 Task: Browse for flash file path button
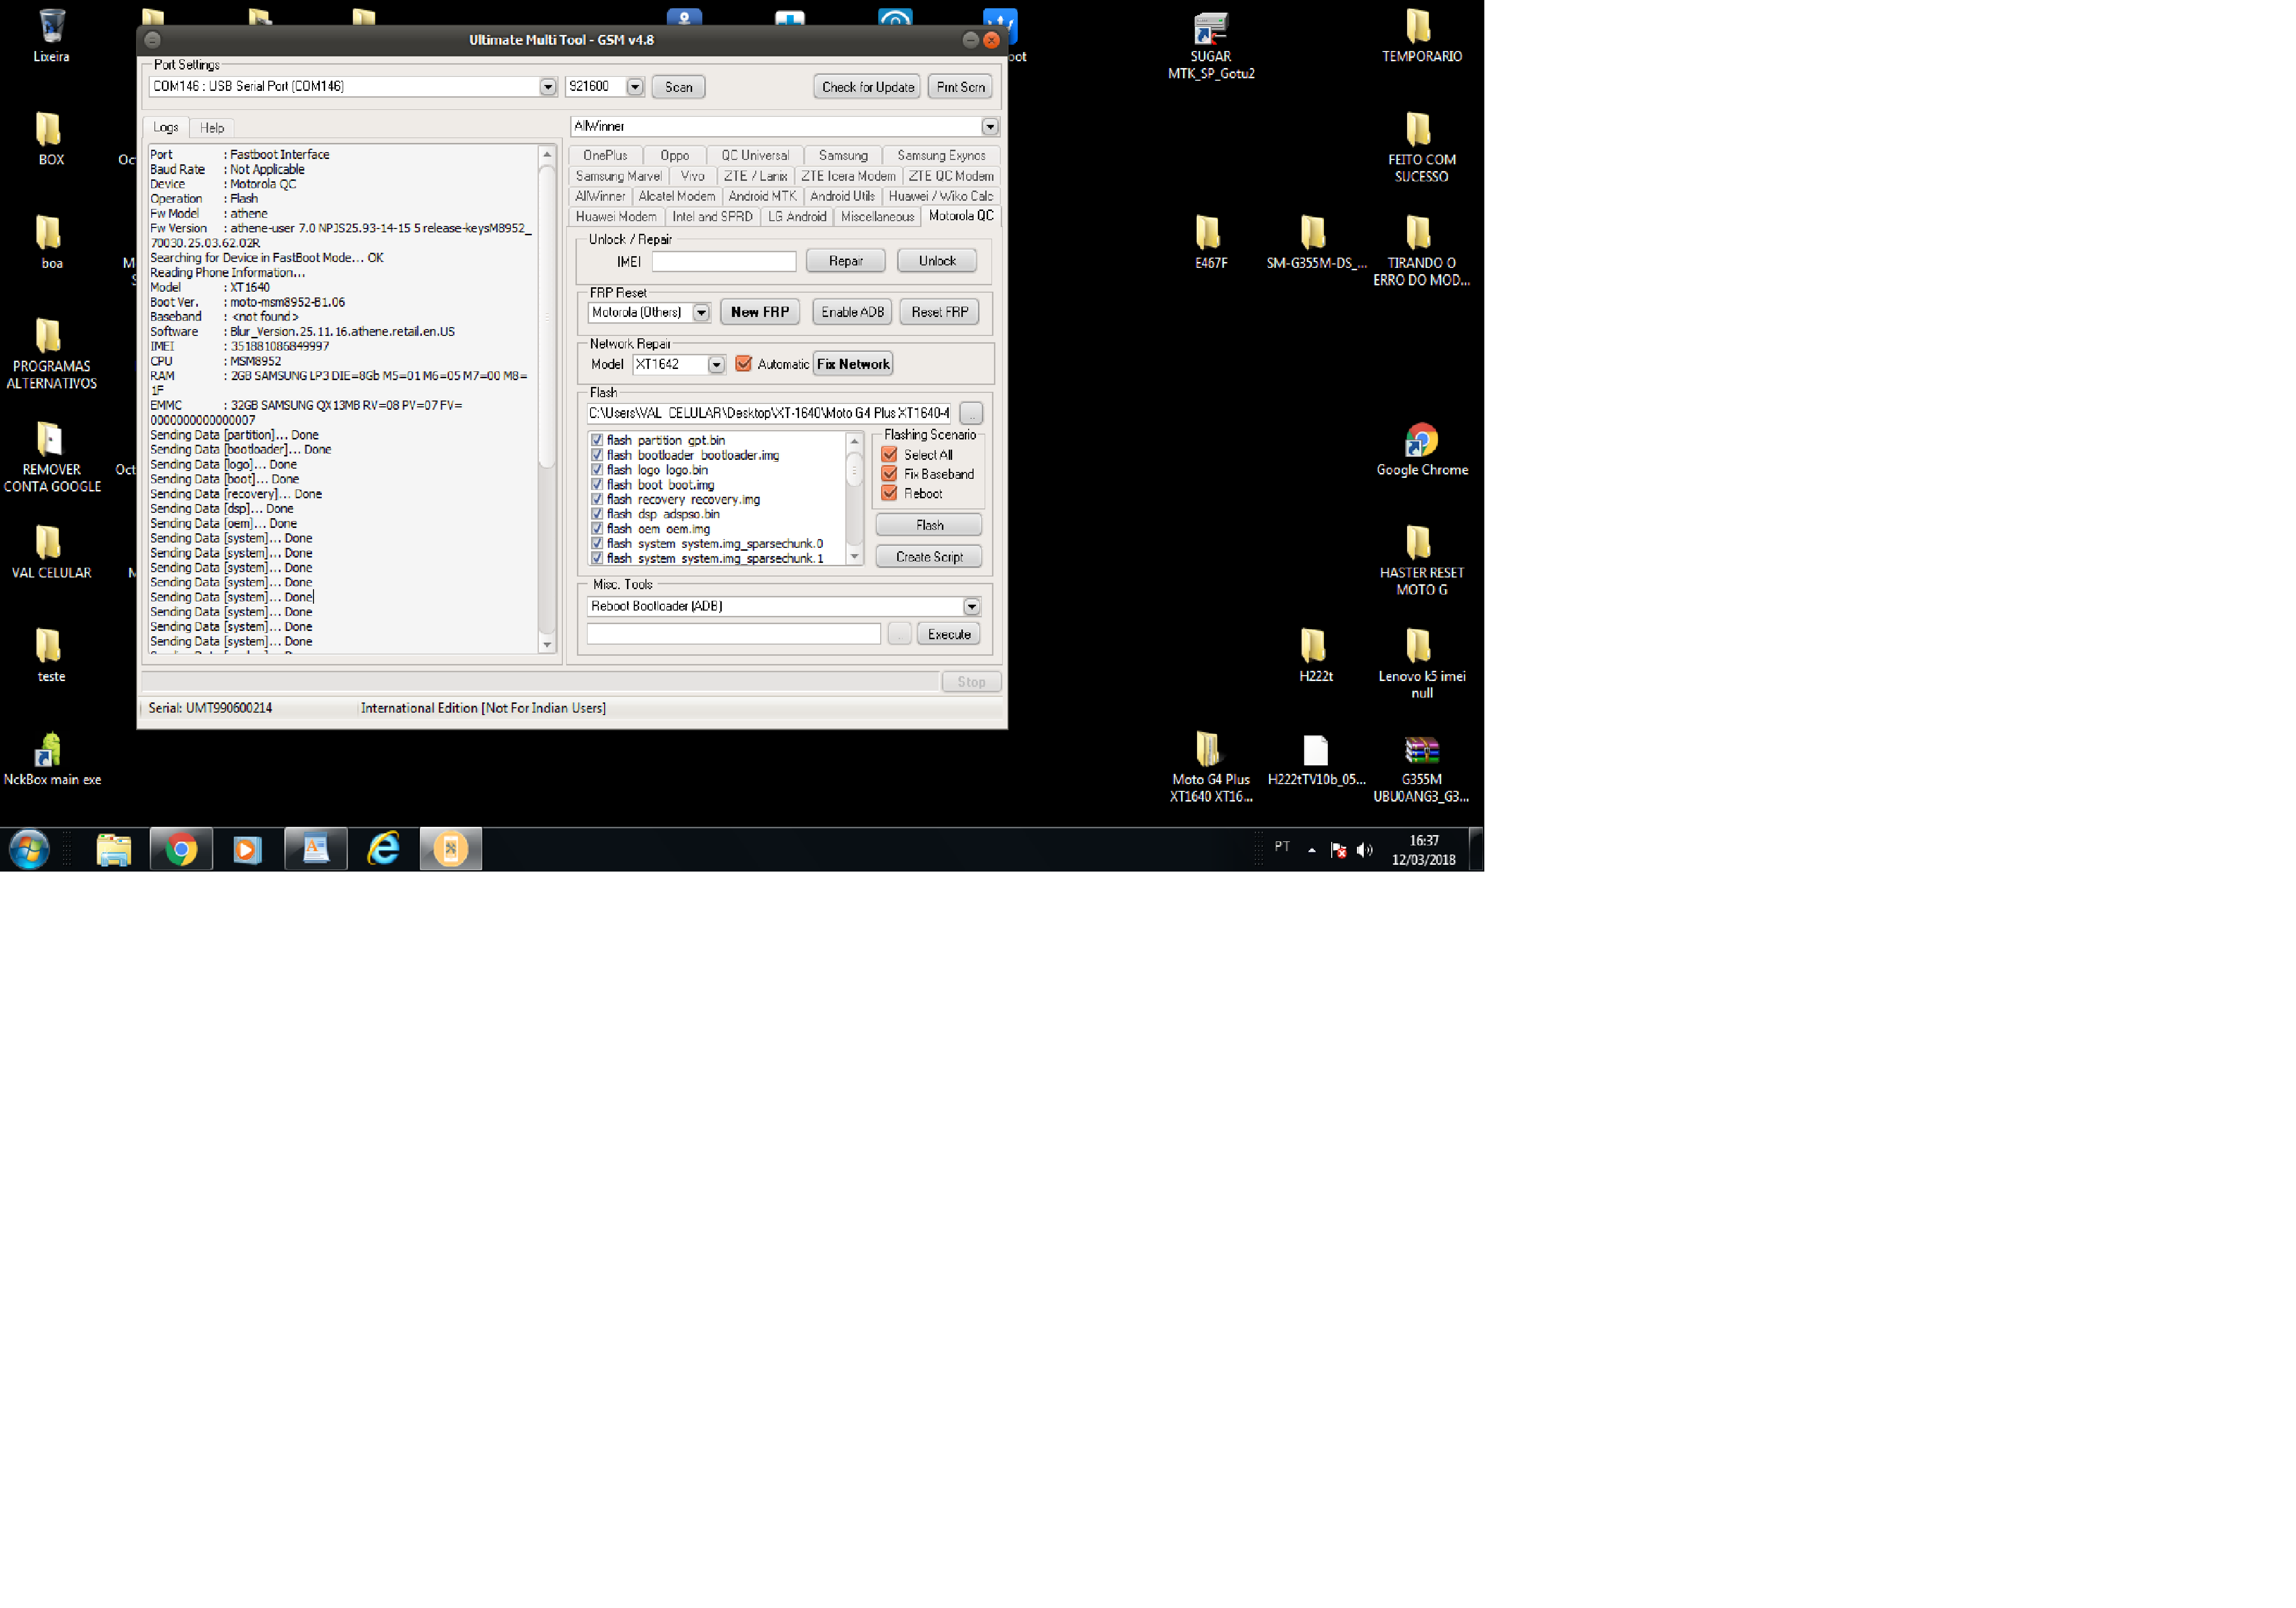[x=971, y=413]
